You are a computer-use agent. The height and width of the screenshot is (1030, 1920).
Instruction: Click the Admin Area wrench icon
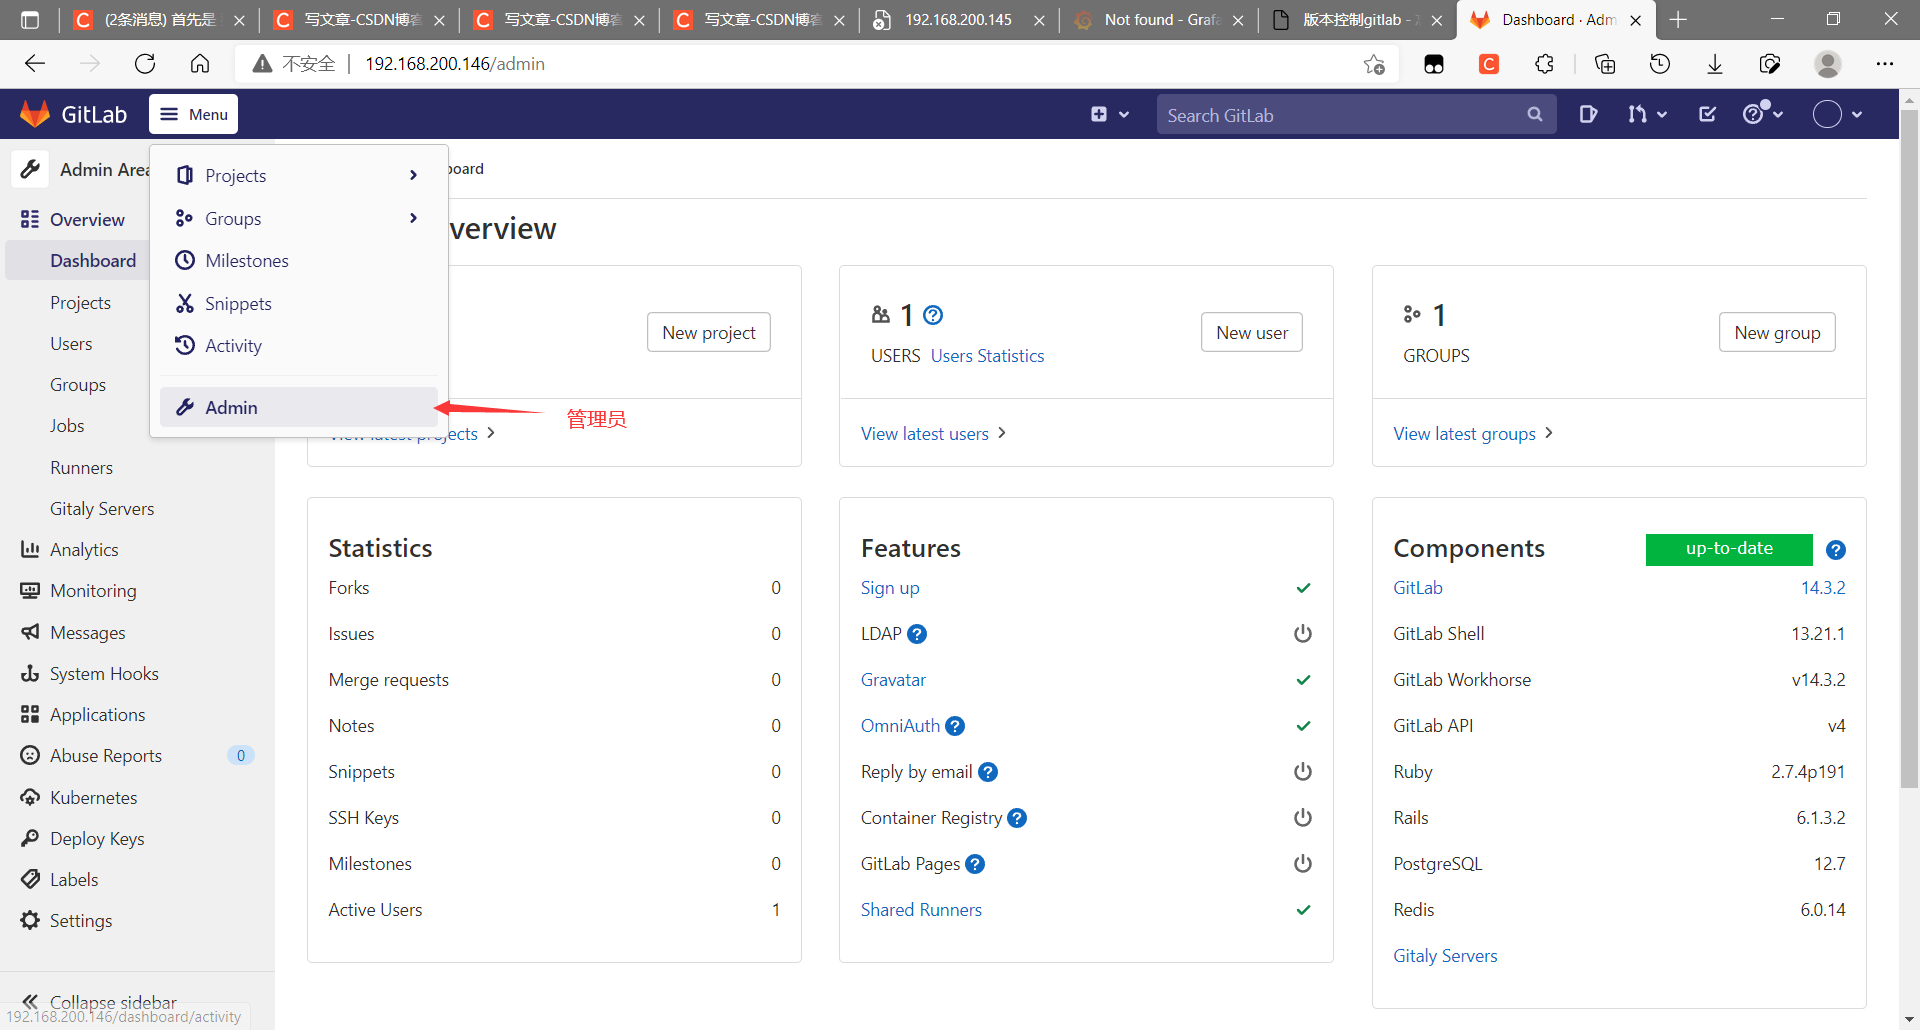pos(31,169)
